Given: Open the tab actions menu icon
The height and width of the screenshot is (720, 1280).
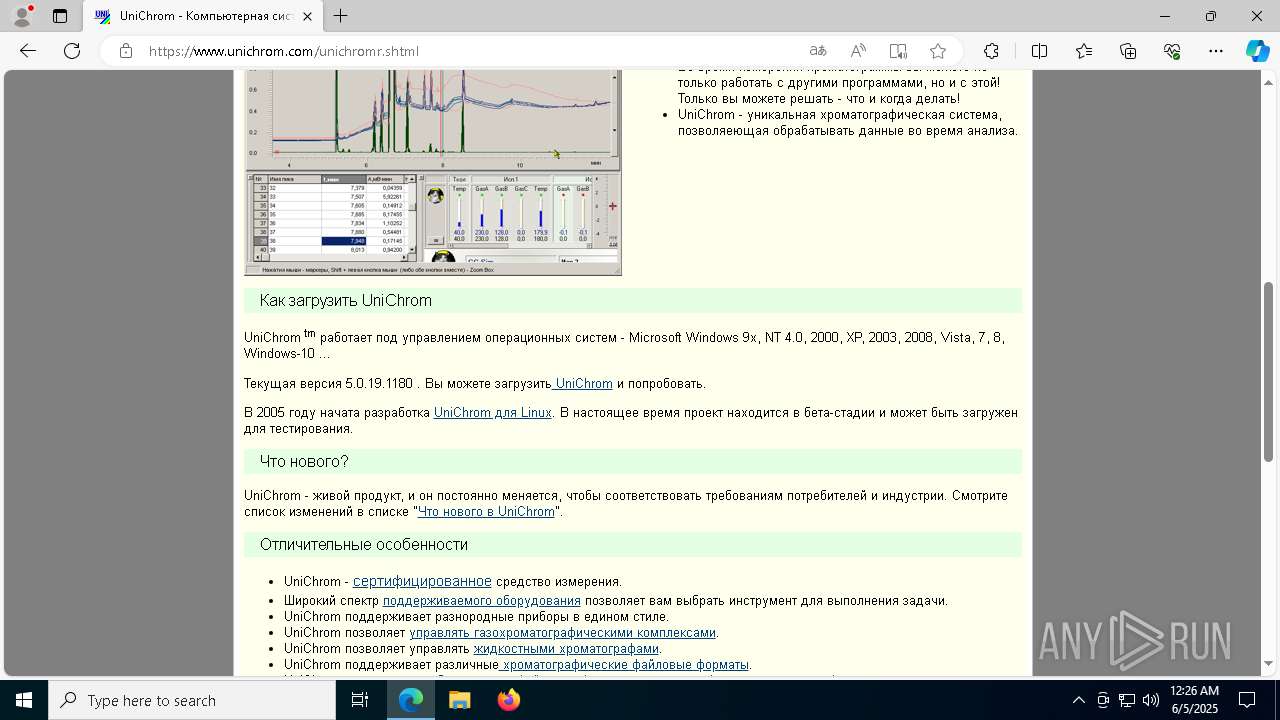Looking at the screenshot, I should (x=60, y=16).
